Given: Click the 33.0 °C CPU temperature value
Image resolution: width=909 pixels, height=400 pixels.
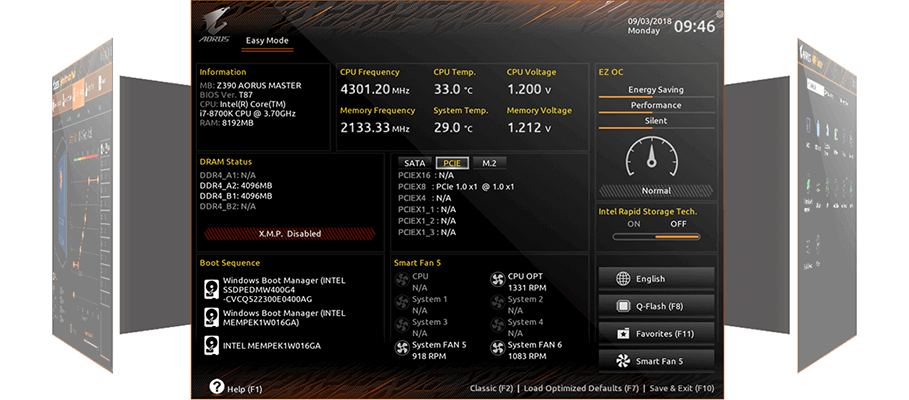Looking at the screenshot, I should click(x=453, y=90).
